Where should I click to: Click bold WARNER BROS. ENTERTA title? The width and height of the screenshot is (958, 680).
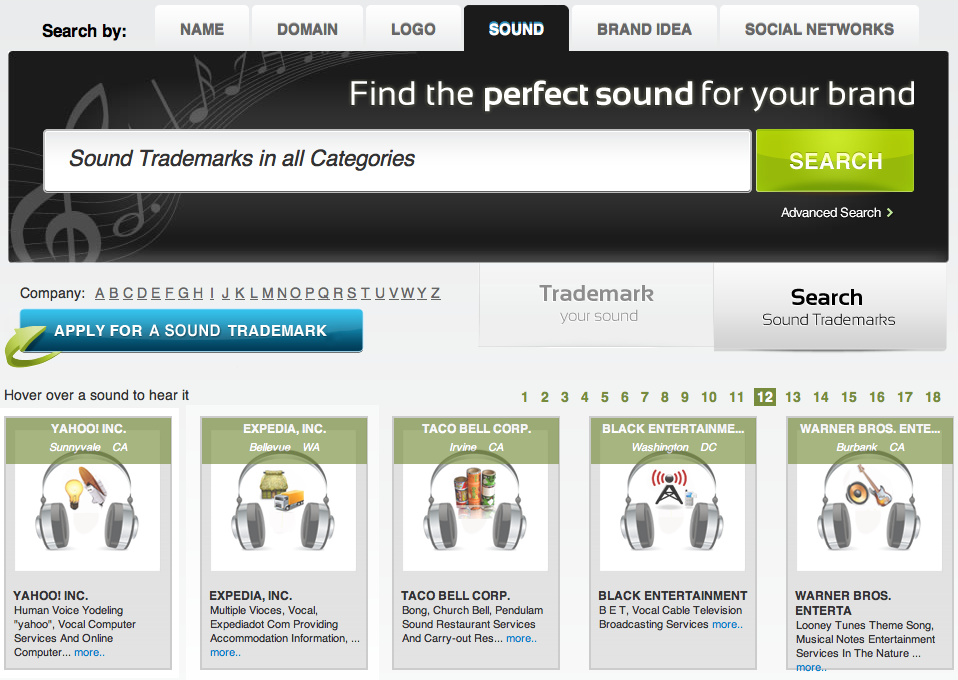[843, 603]
